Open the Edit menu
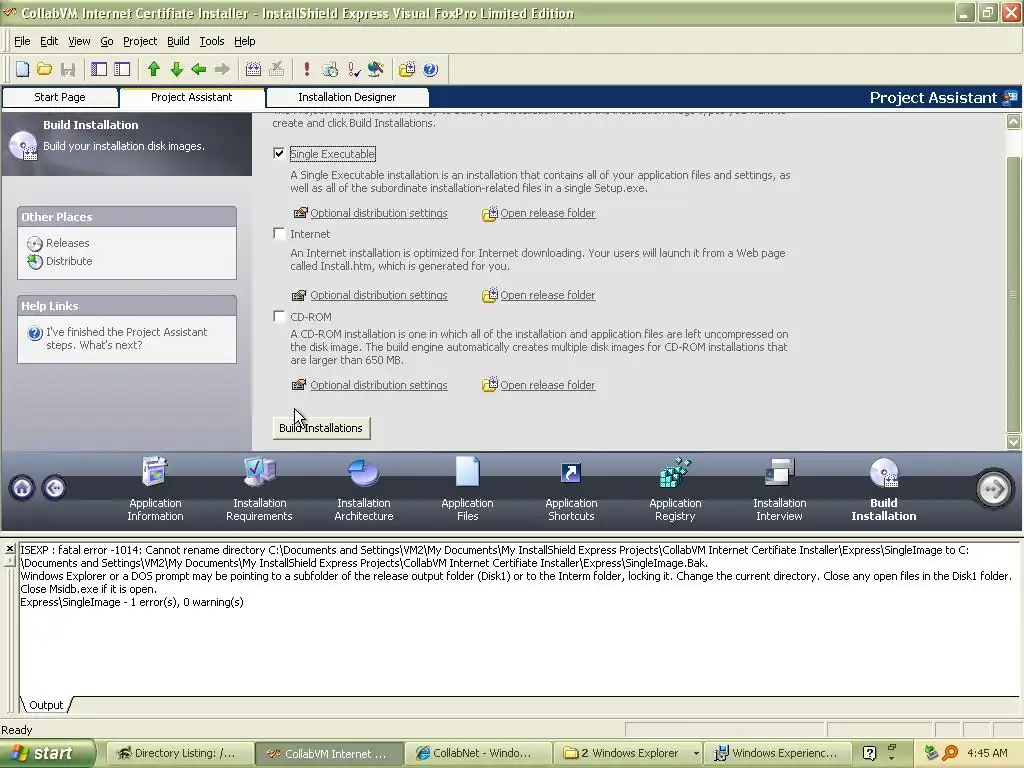 49,41
